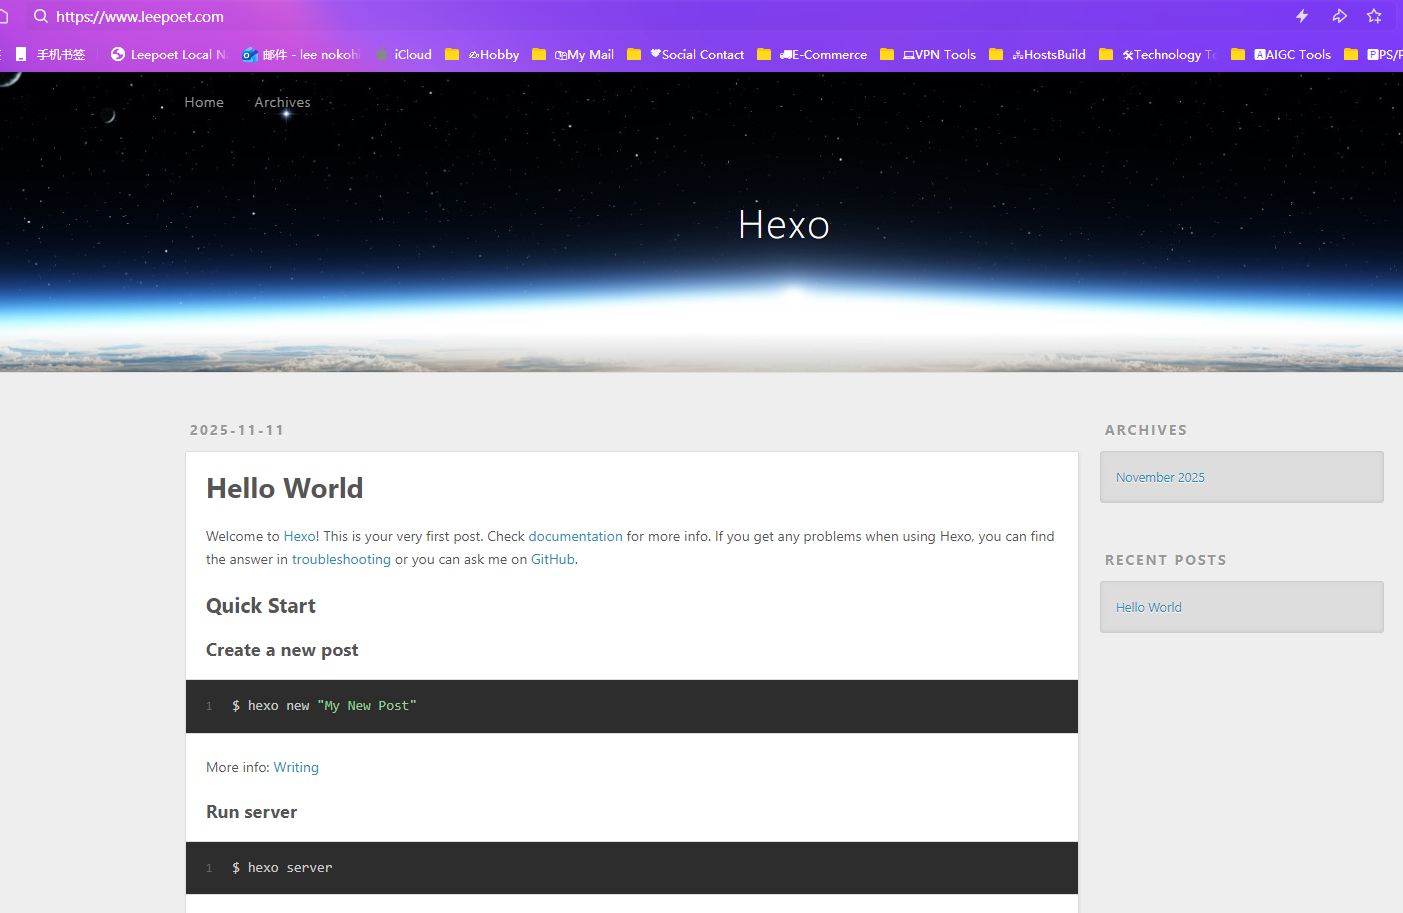
Task: Click the Writing more info link
Action: pos(296,767)
